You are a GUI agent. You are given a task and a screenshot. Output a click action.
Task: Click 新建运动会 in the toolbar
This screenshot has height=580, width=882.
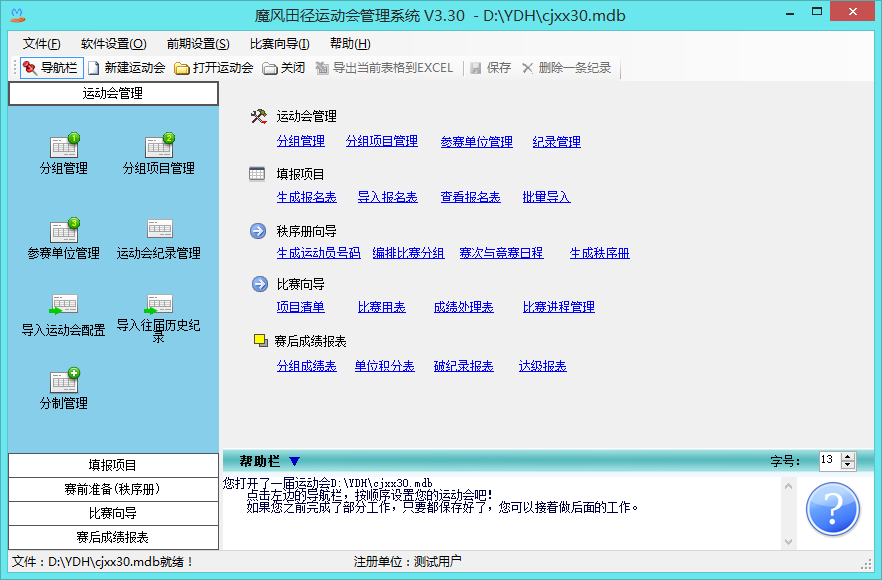point(126,68)
